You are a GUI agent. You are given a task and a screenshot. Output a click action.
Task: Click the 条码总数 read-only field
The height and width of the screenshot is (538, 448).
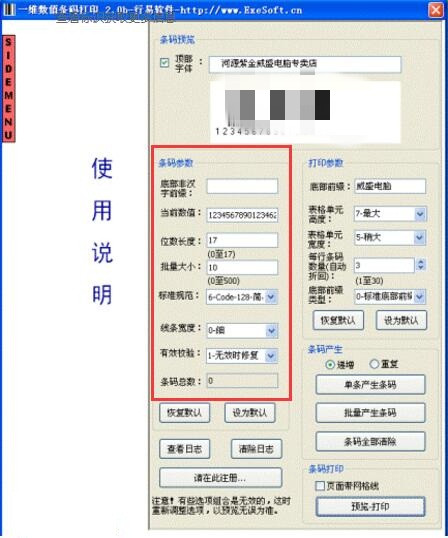click(x=242, y=381)
